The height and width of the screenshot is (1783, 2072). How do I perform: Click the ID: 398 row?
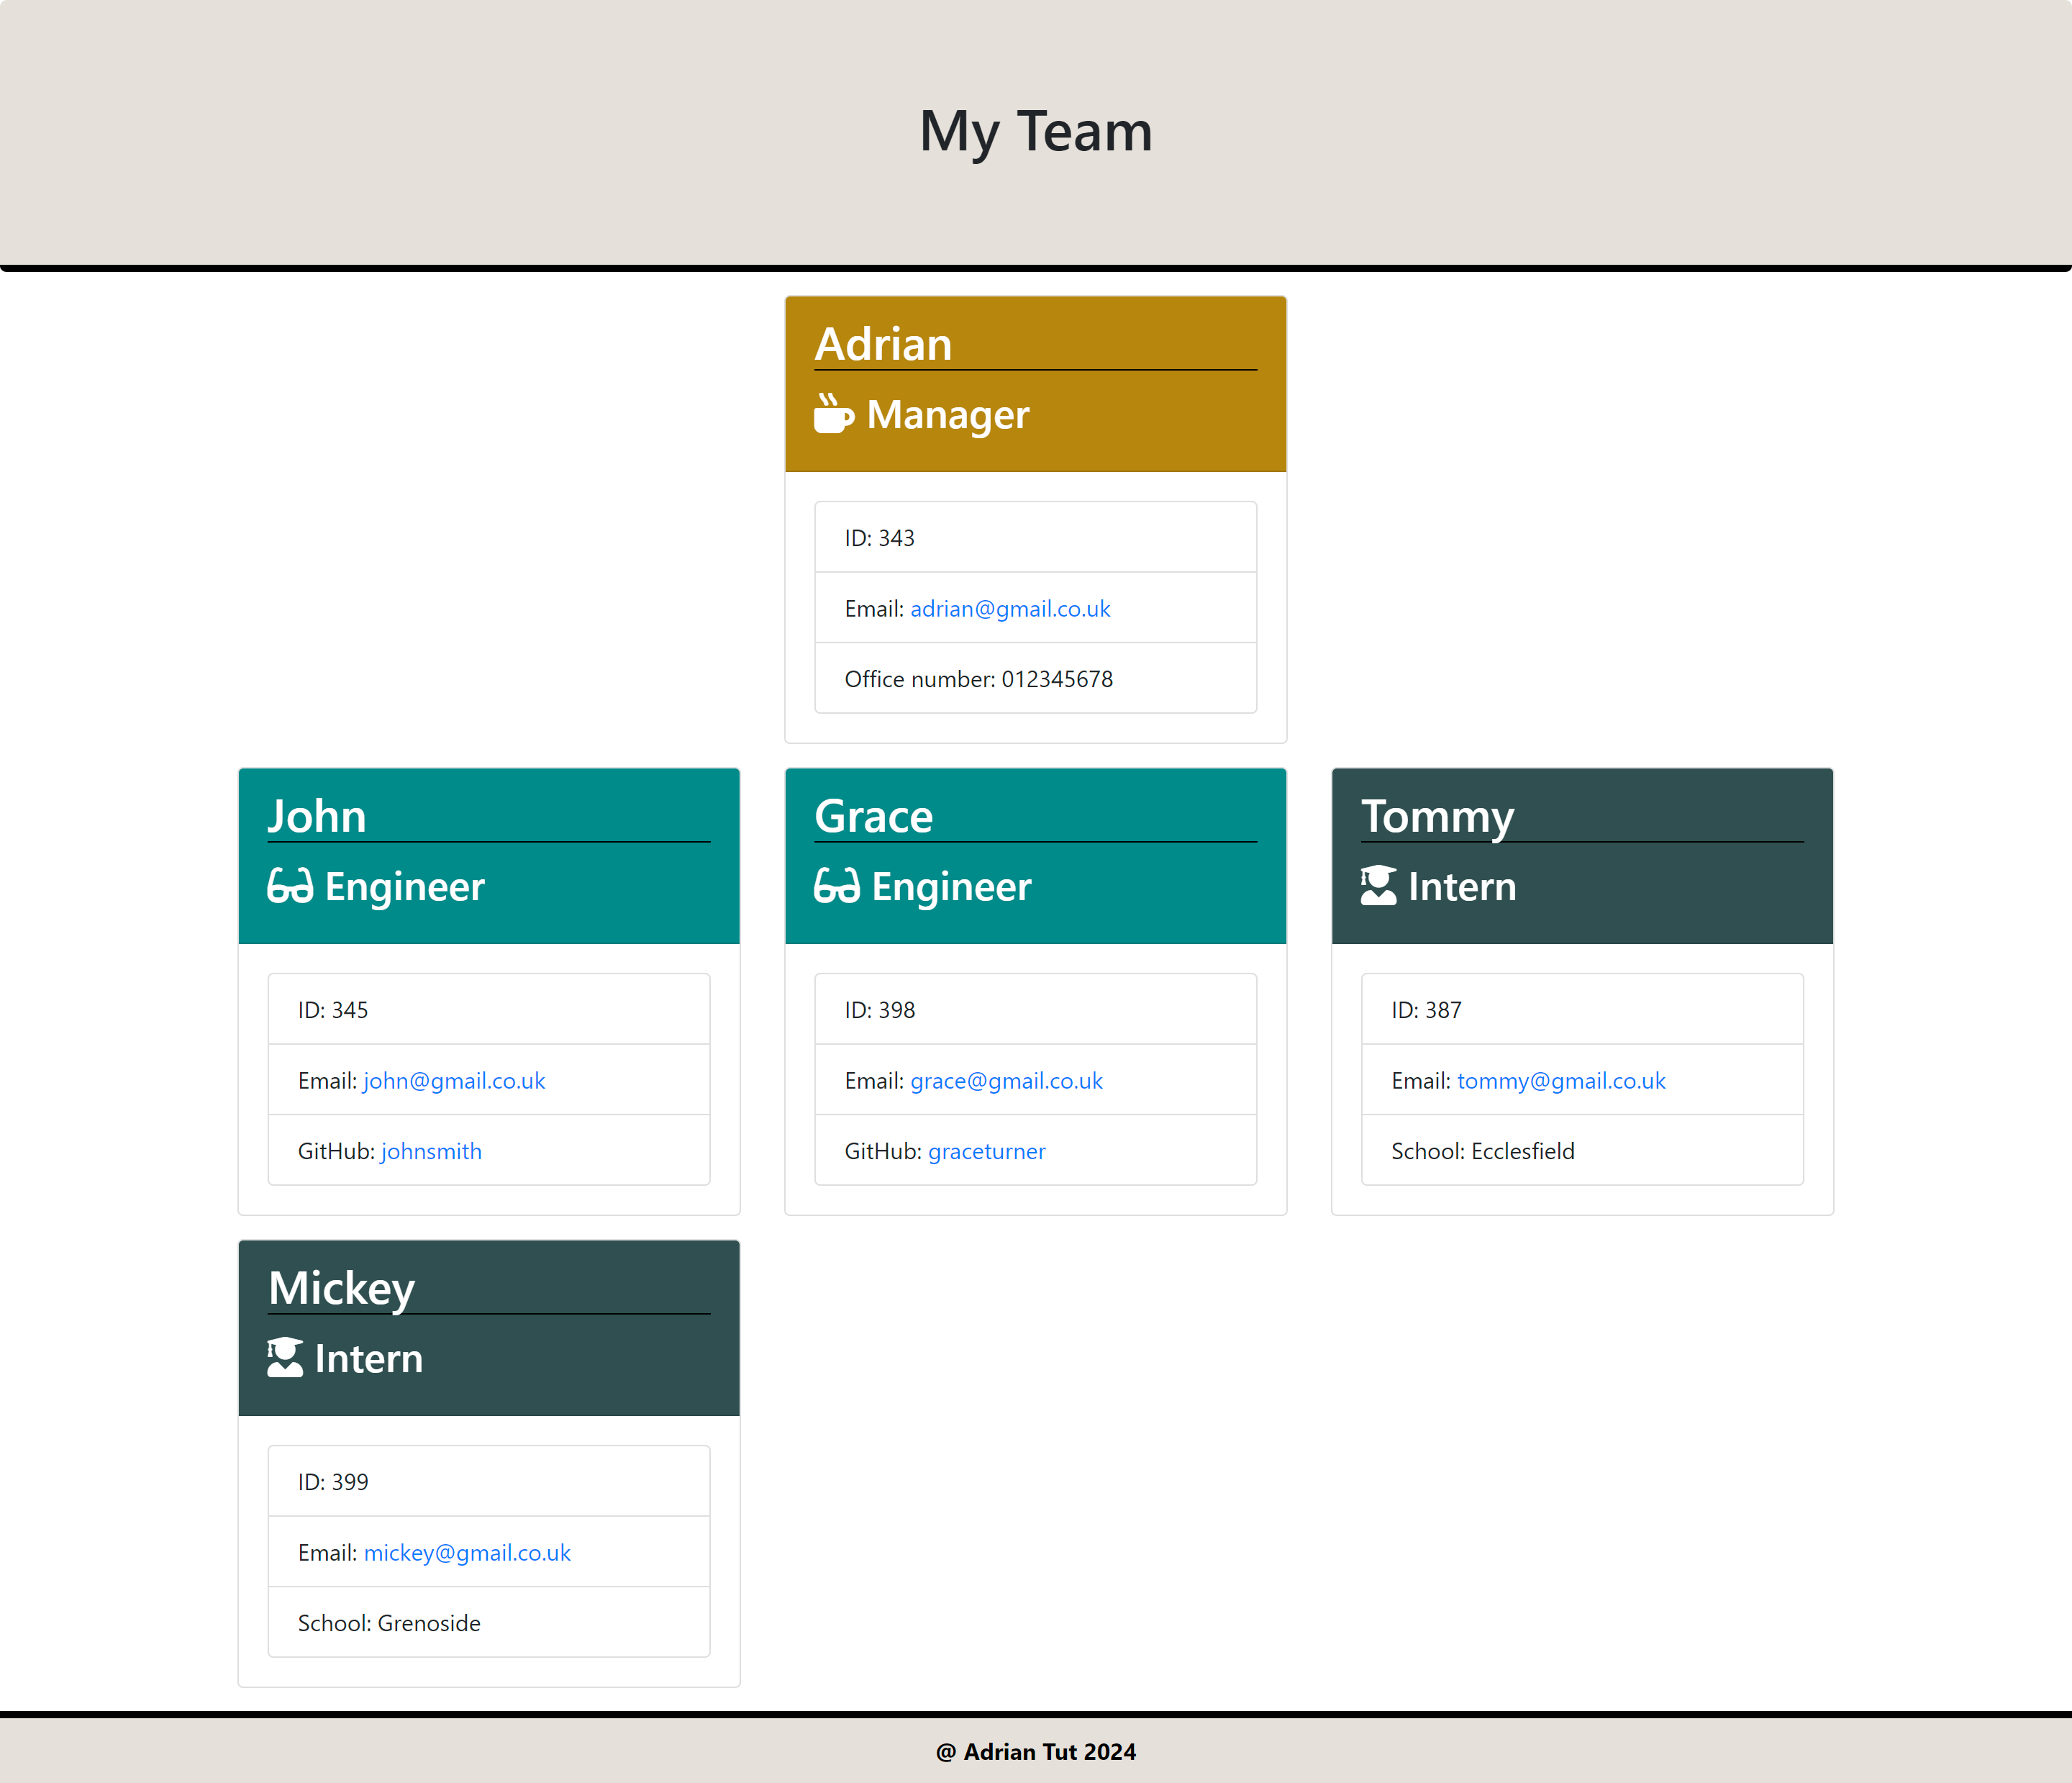tap(1035, 1010)
